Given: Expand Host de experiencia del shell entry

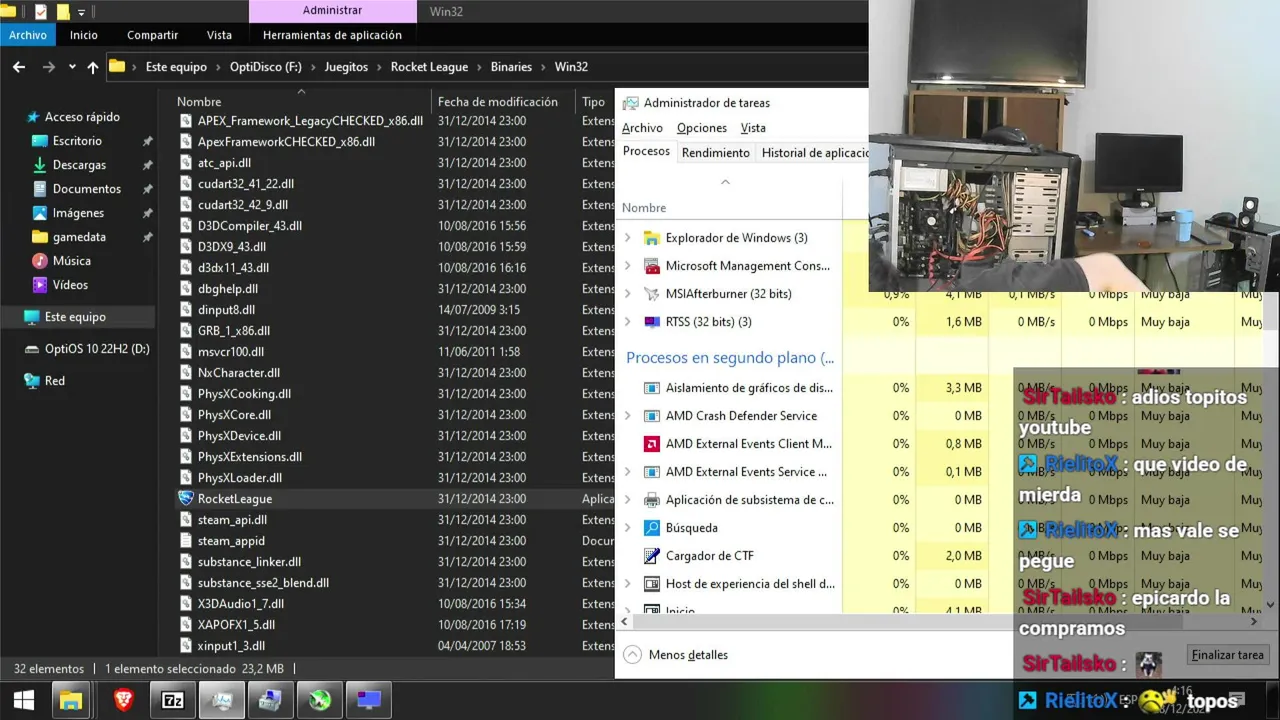Looking at the screenshot, I should tap(628, 584).
